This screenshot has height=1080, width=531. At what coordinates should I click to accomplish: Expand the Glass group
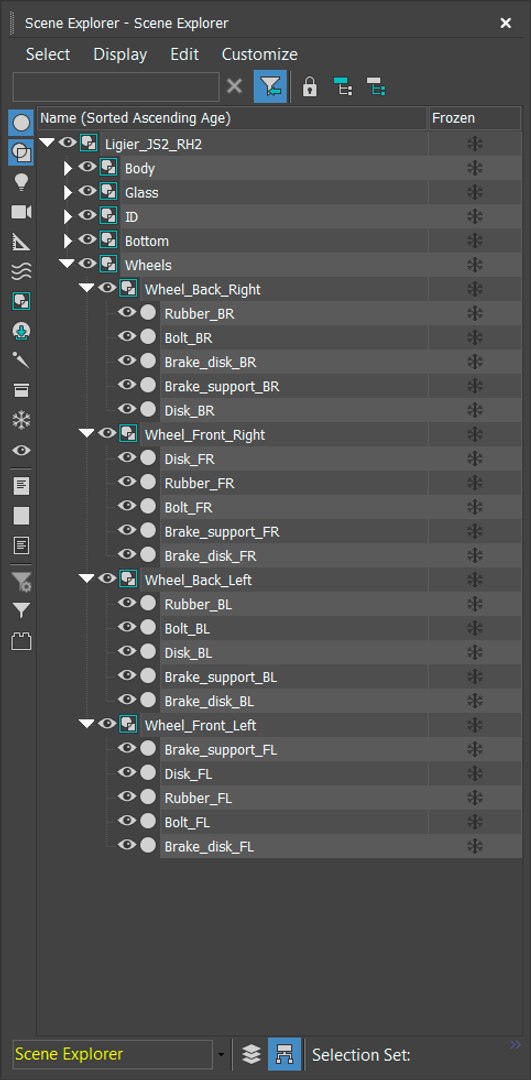pyautogui.click(x=67, y=192)
